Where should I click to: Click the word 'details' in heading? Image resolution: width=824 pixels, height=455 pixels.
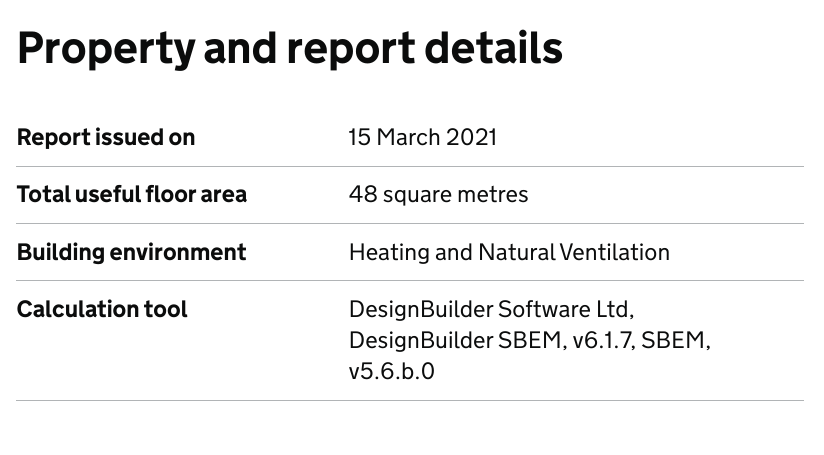(493, 48)
